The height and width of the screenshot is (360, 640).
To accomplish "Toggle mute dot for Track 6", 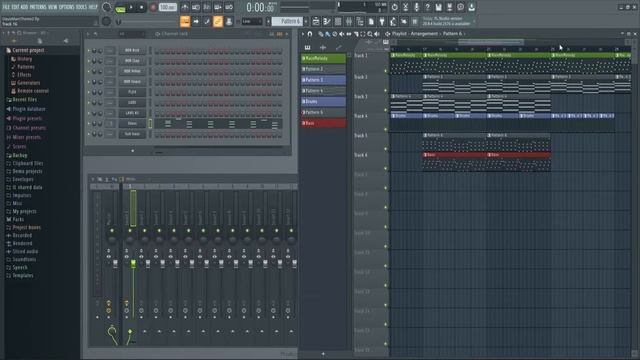I will (x=386, y=169).
